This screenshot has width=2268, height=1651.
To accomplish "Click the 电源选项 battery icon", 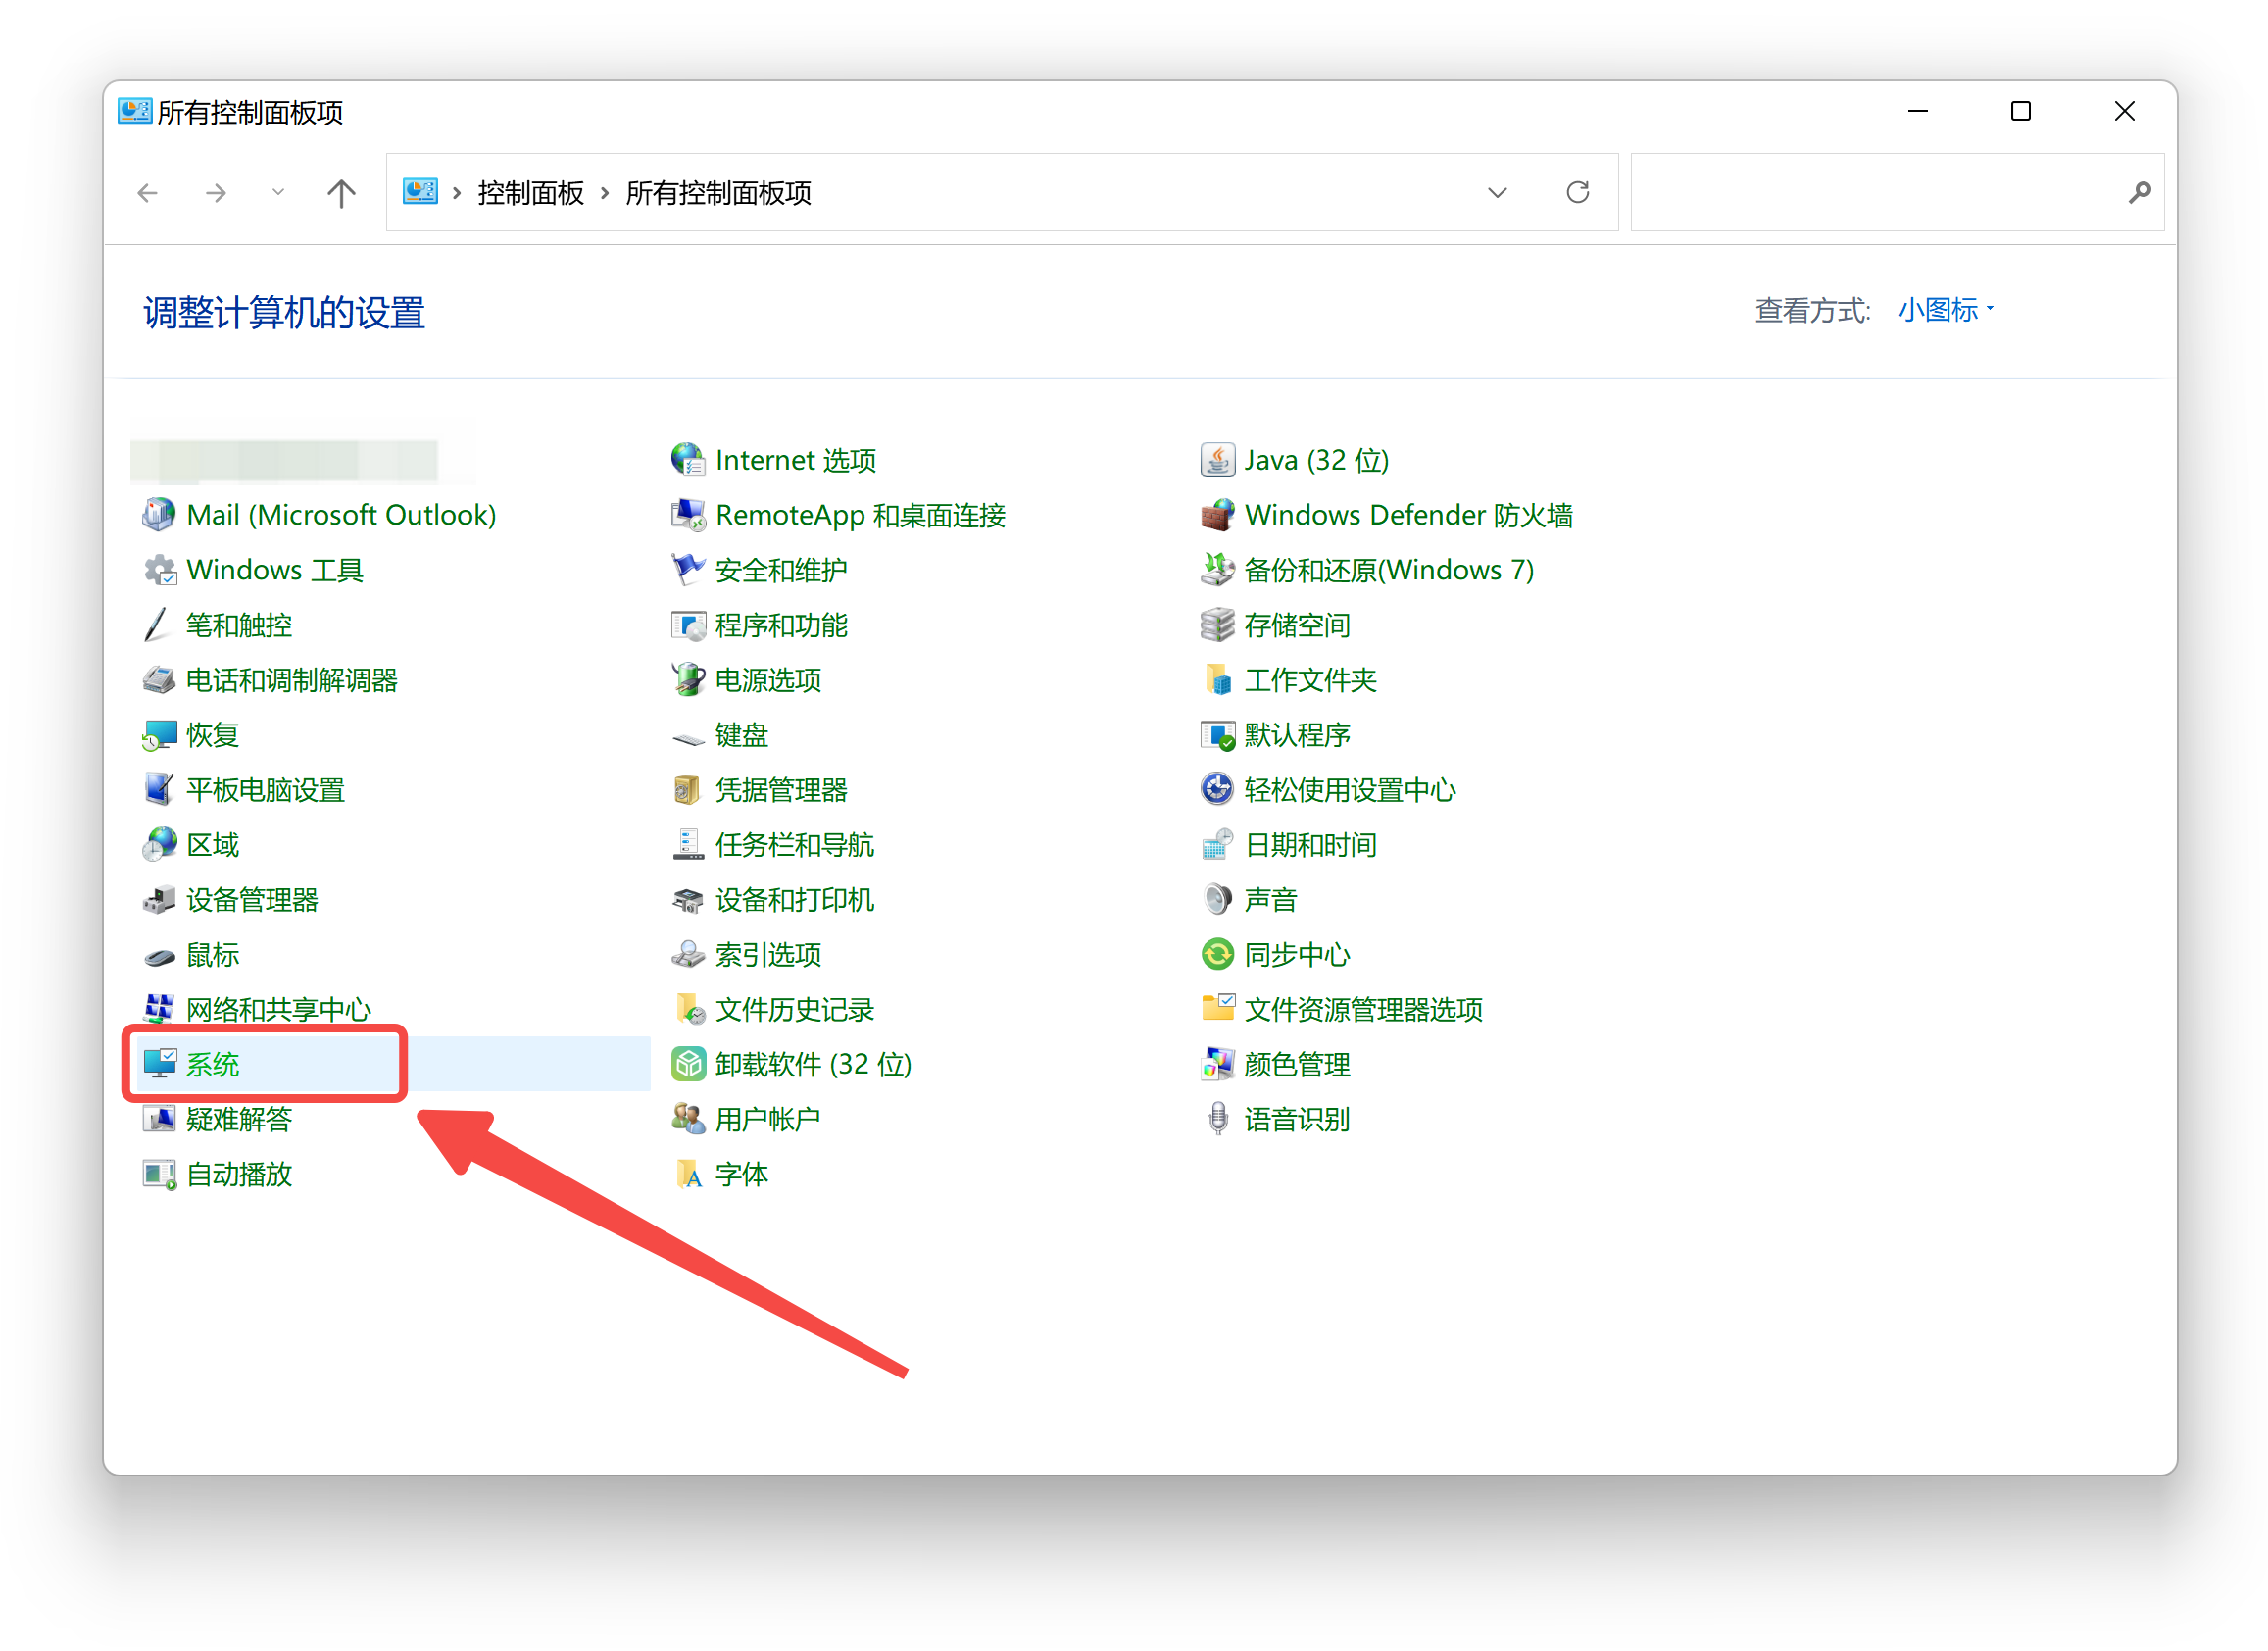I will tap(688, 680).
